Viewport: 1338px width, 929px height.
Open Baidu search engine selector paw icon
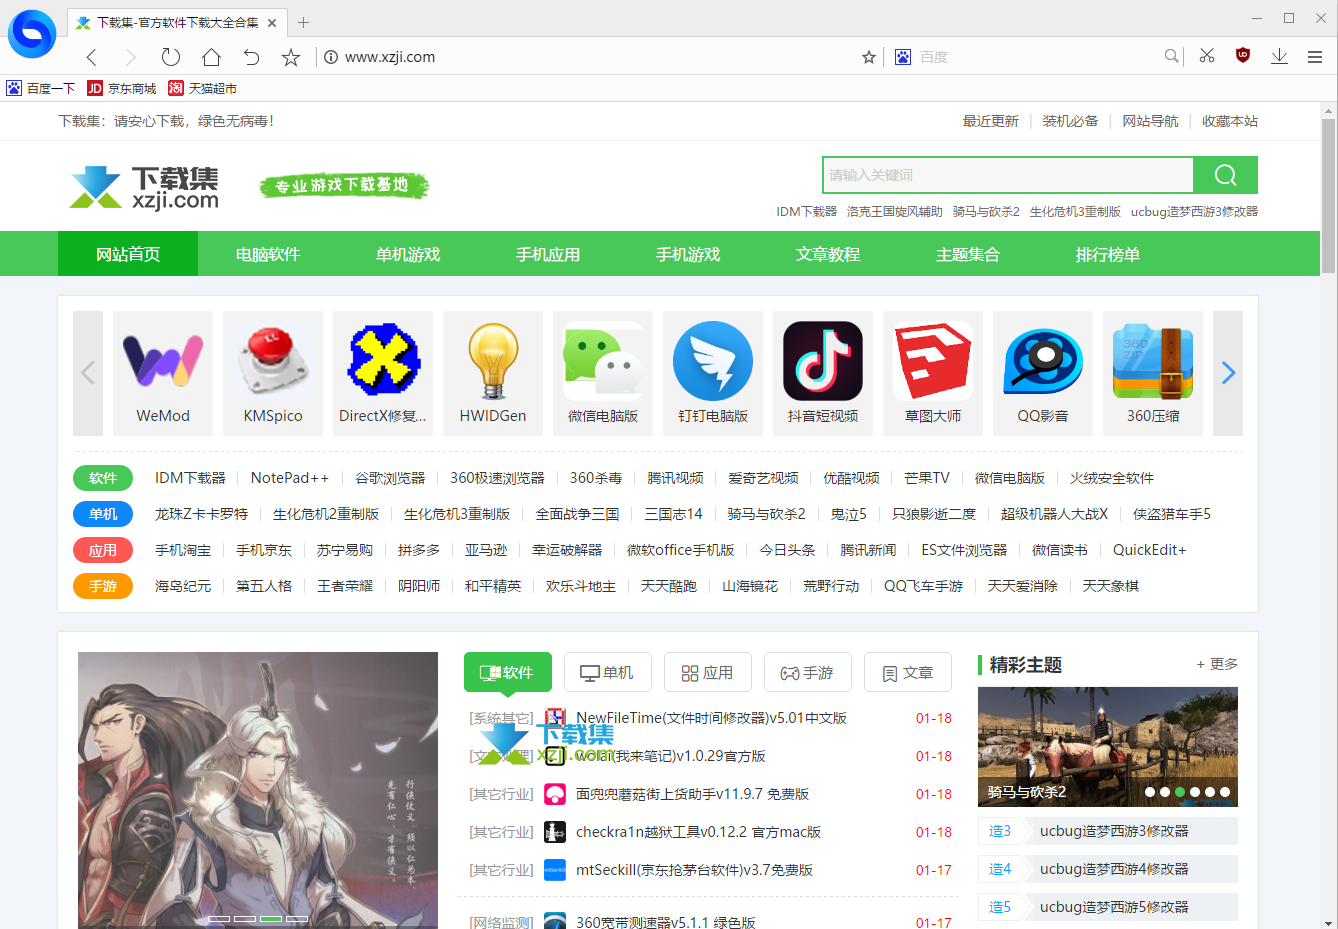(903, 57)
